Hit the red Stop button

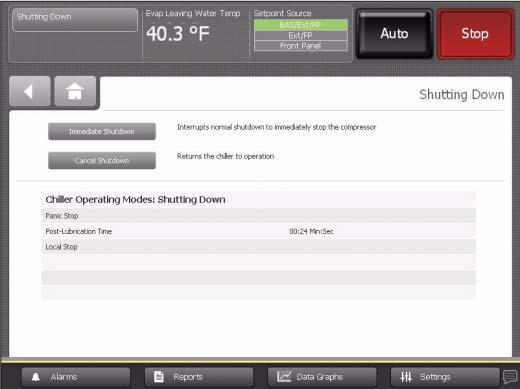click(475, 34)
